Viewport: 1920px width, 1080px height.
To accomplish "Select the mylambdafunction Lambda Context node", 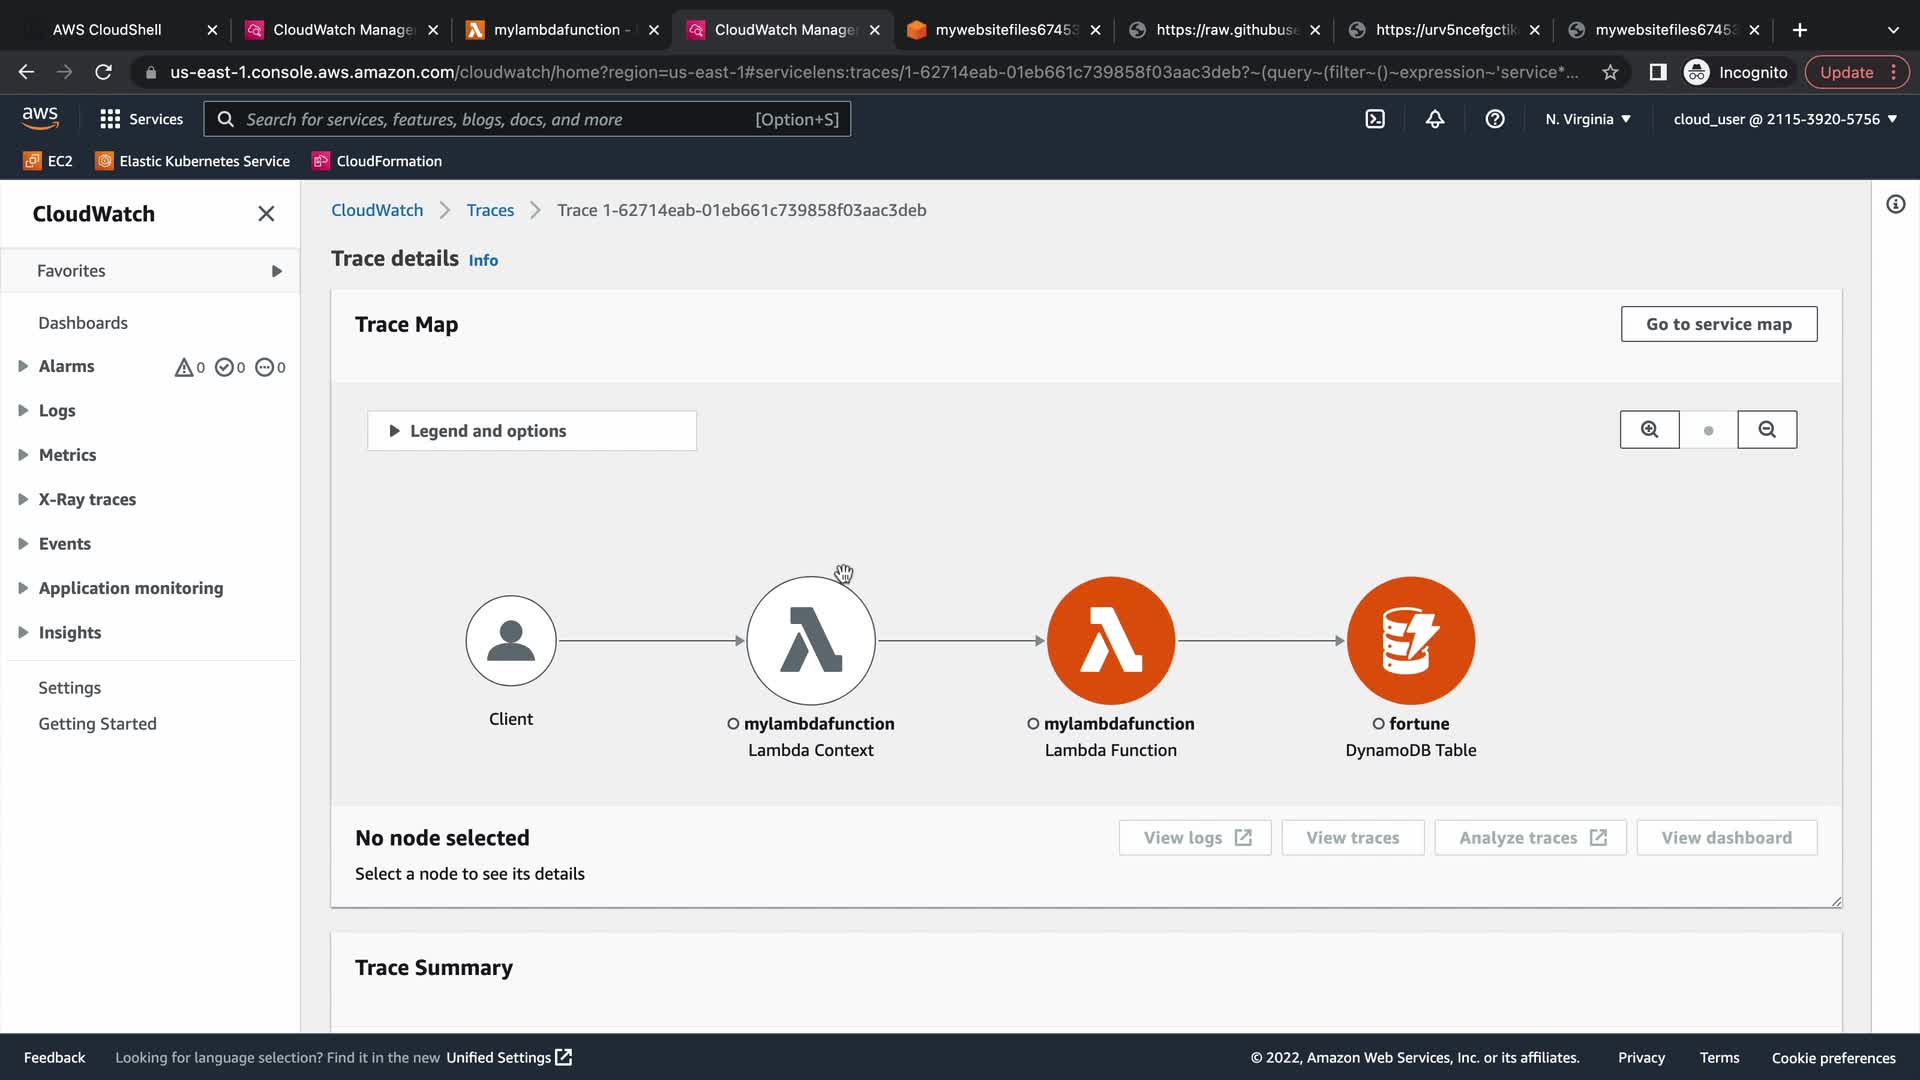I will pos(810,640).
